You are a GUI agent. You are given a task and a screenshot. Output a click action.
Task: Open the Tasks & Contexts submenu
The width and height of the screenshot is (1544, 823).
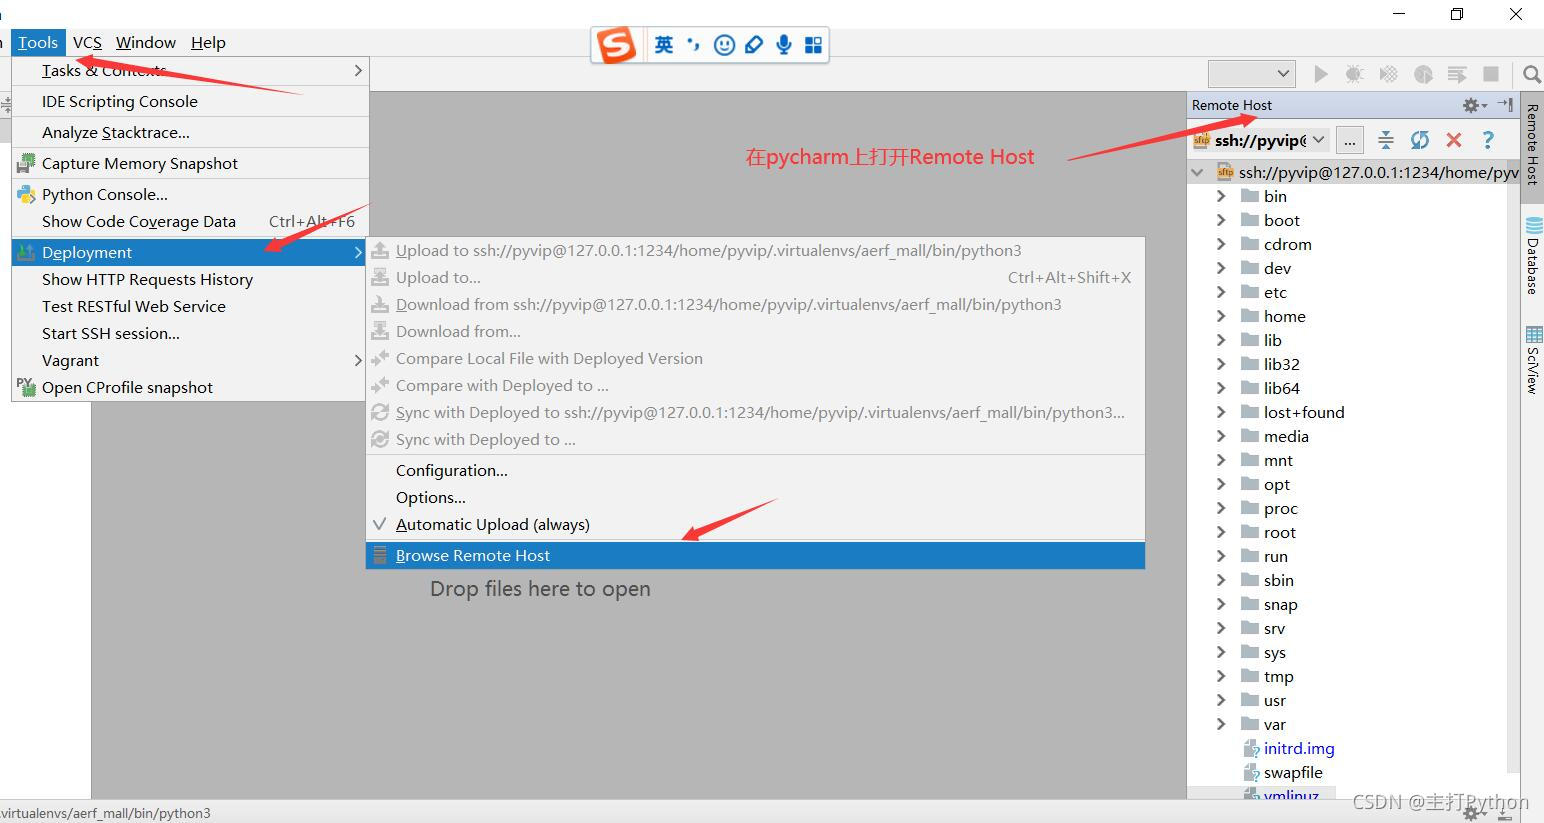[x=190, y=71]
